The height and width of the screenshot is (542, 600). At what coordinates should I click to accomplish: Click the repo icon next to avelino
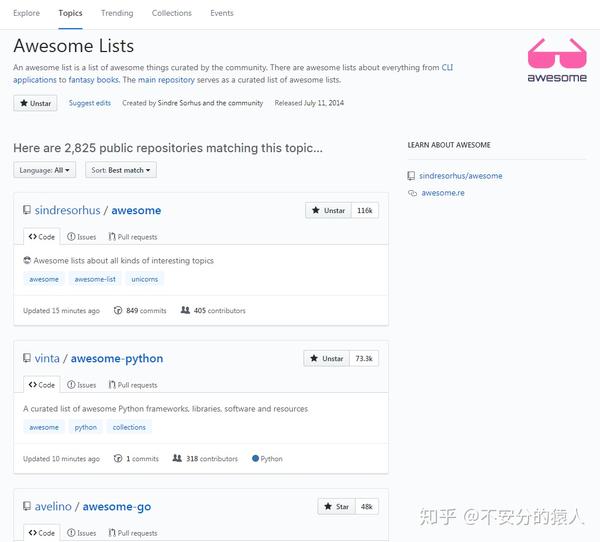(27, 506)
